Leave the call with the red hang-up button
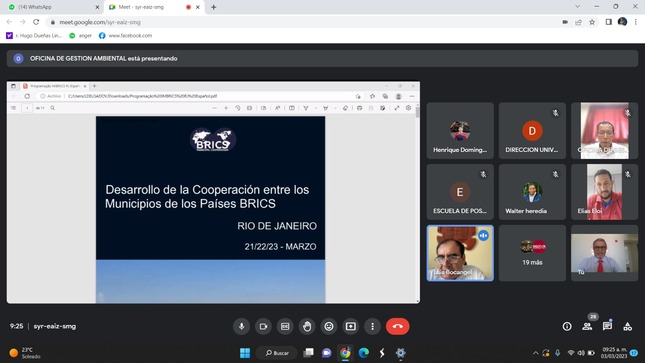645x363 pixels. [397, 326]
